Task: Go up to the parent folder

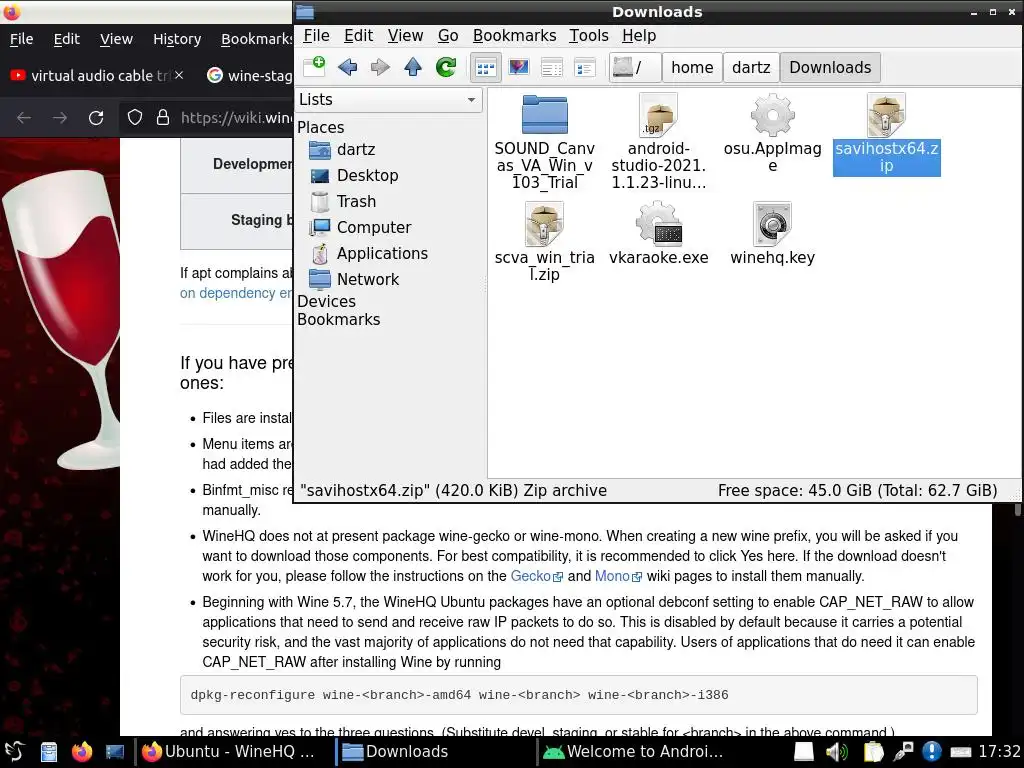Action: pos(413,67)
